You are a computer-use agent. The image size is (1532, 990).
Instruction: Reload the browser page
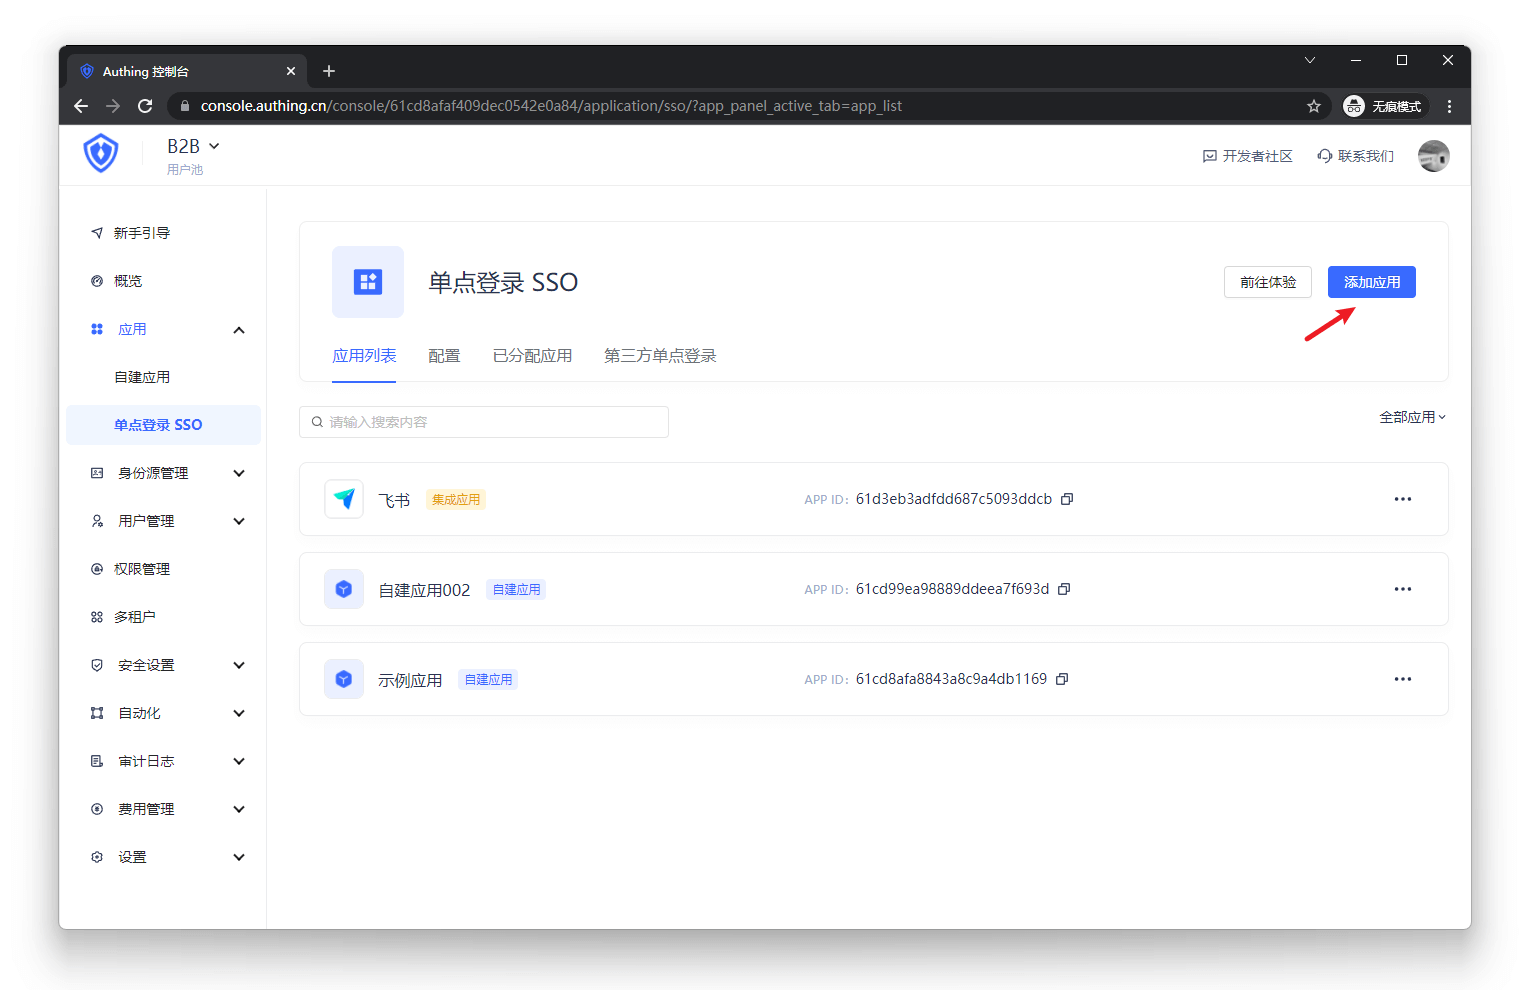click(x=145, y=106)
